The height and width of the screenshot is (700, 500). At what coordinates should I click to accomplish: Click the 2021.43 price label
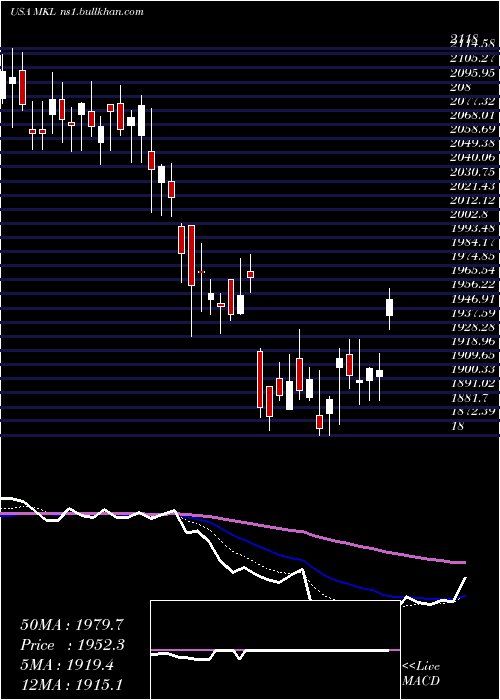pyautogui.click(x=473, y=186)
